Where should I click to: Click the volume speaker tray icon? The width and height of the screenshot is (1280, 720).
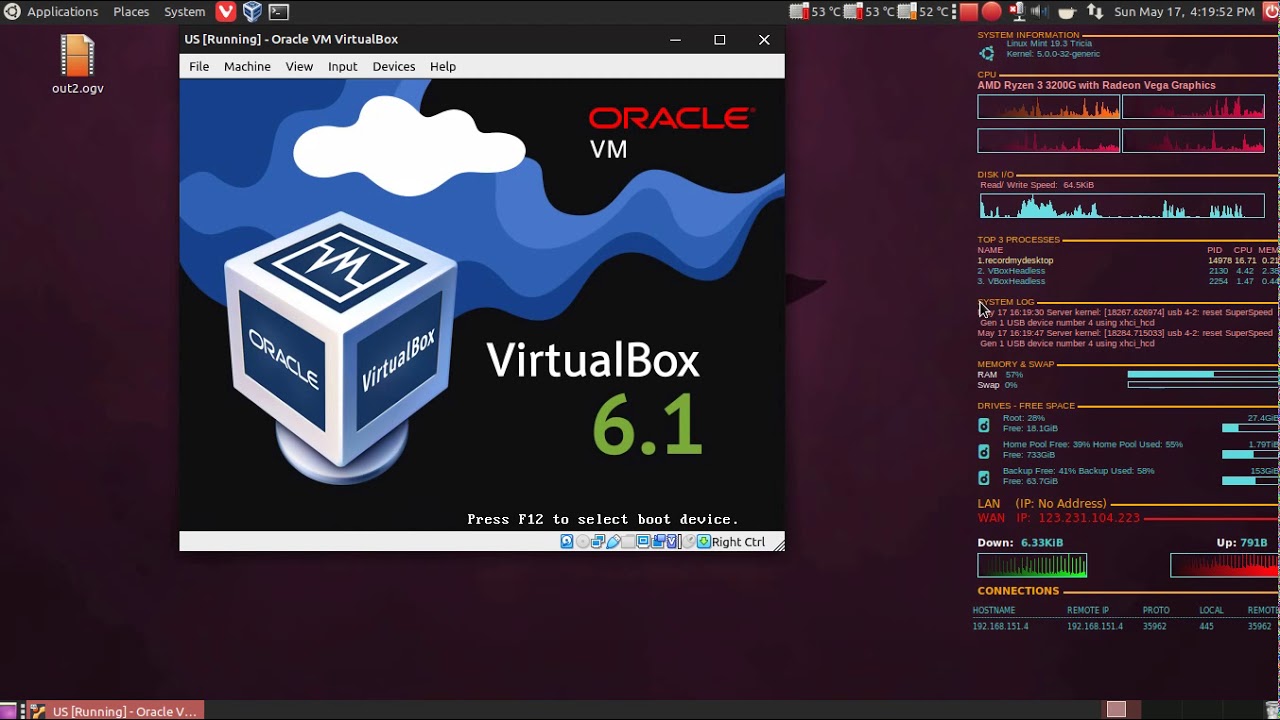tap(1040, 12)
